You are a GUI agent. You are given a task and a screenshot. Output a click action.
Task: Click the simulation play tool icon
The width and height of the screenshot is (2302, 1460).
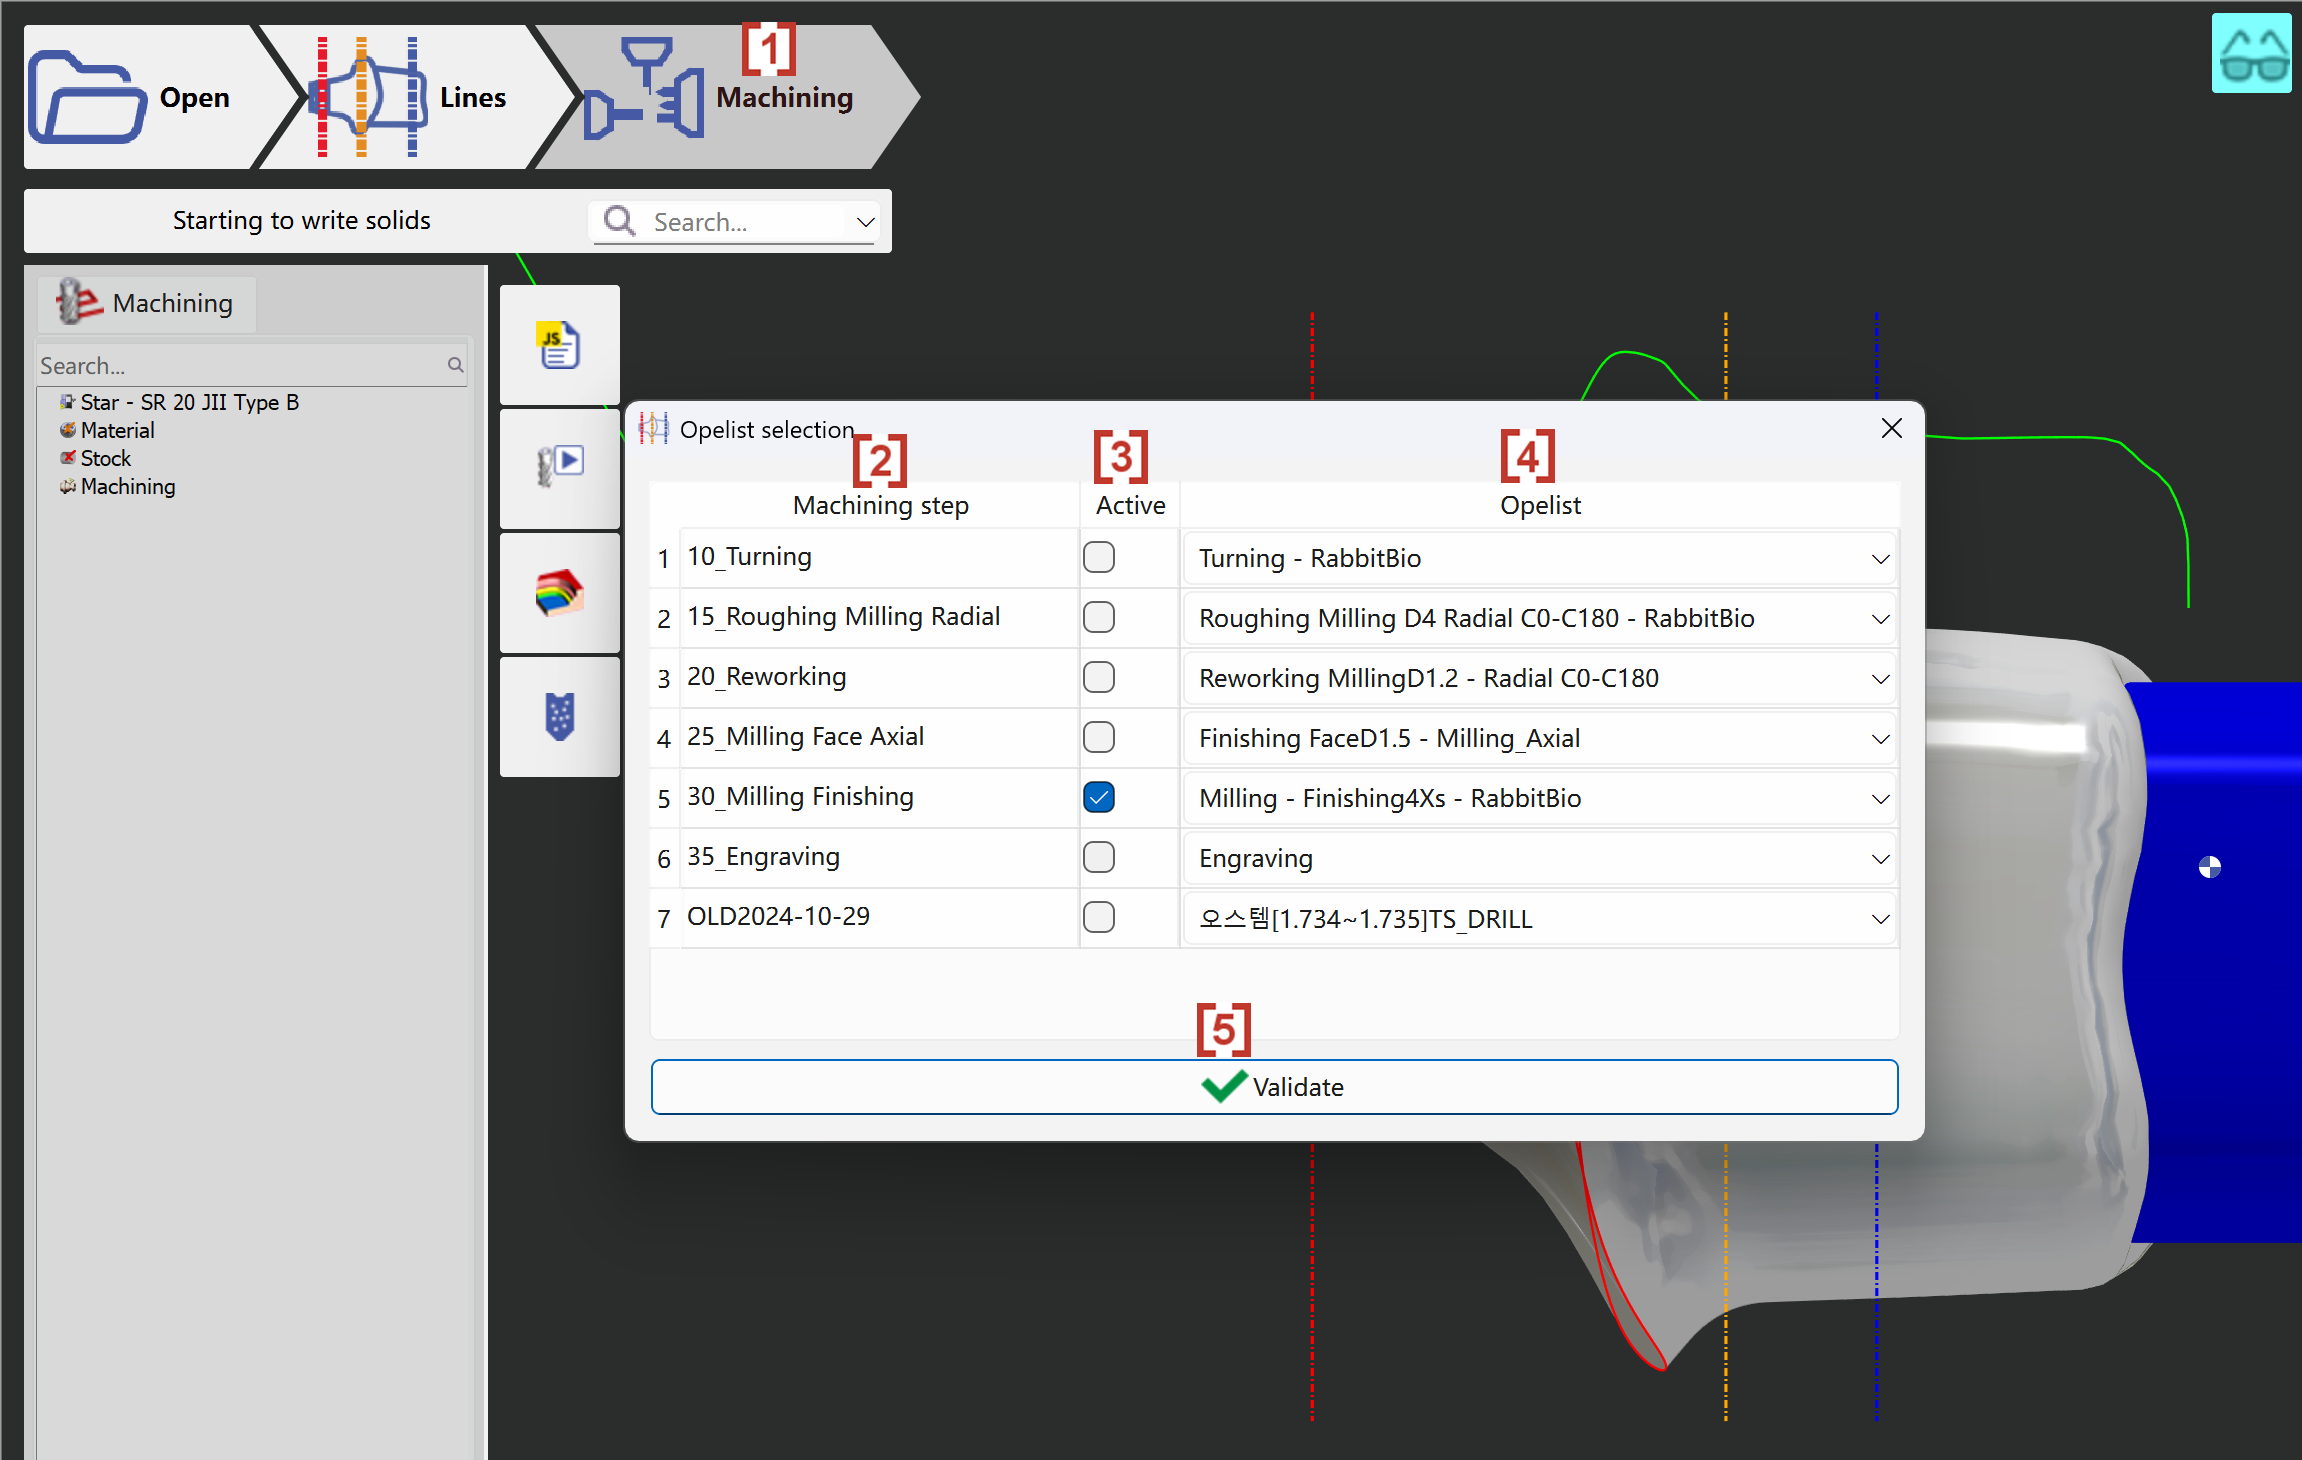coord(559,467)
